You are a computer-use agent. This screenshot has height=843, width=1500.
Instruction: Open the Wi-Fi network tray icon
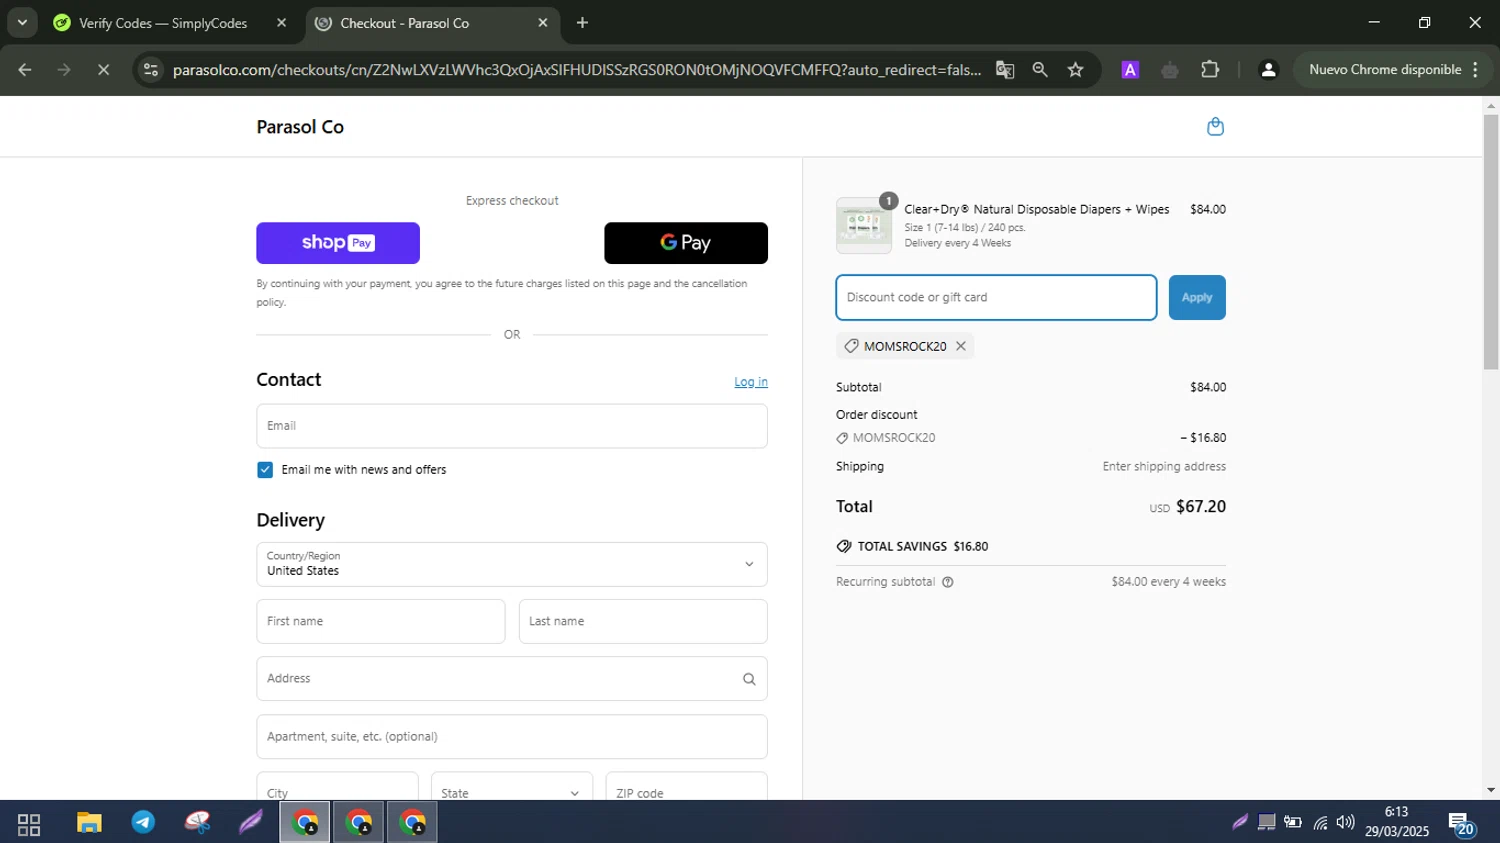point(1320,823)
